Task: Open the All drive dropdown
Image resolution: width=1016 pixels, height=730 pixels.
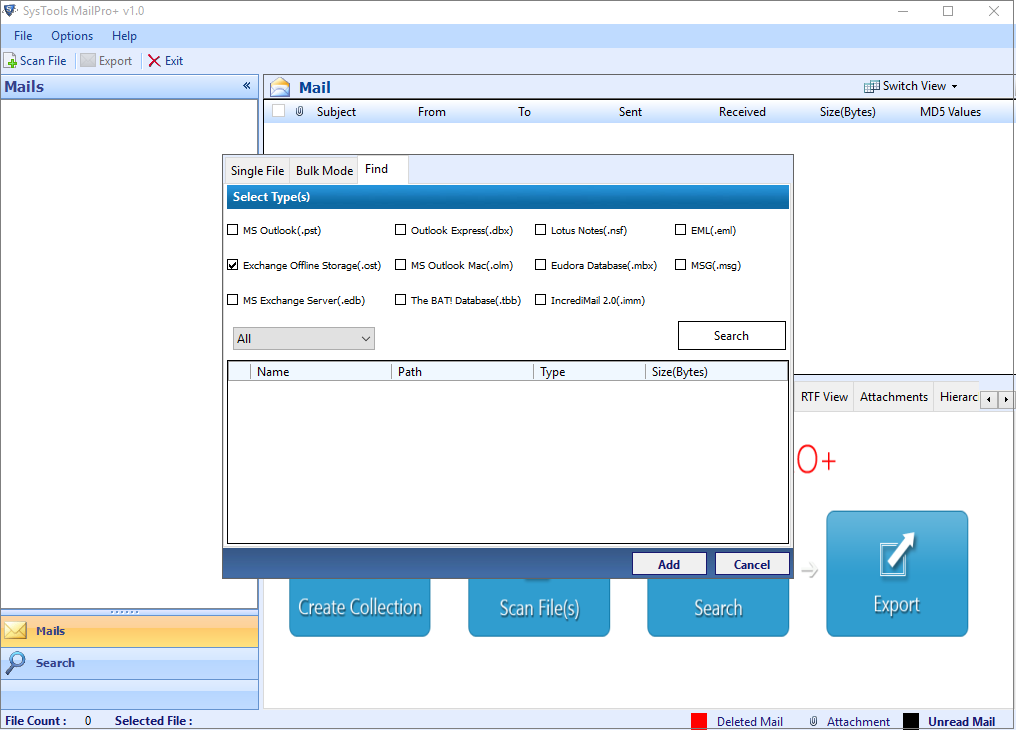Action: click(x=303, y=338)
